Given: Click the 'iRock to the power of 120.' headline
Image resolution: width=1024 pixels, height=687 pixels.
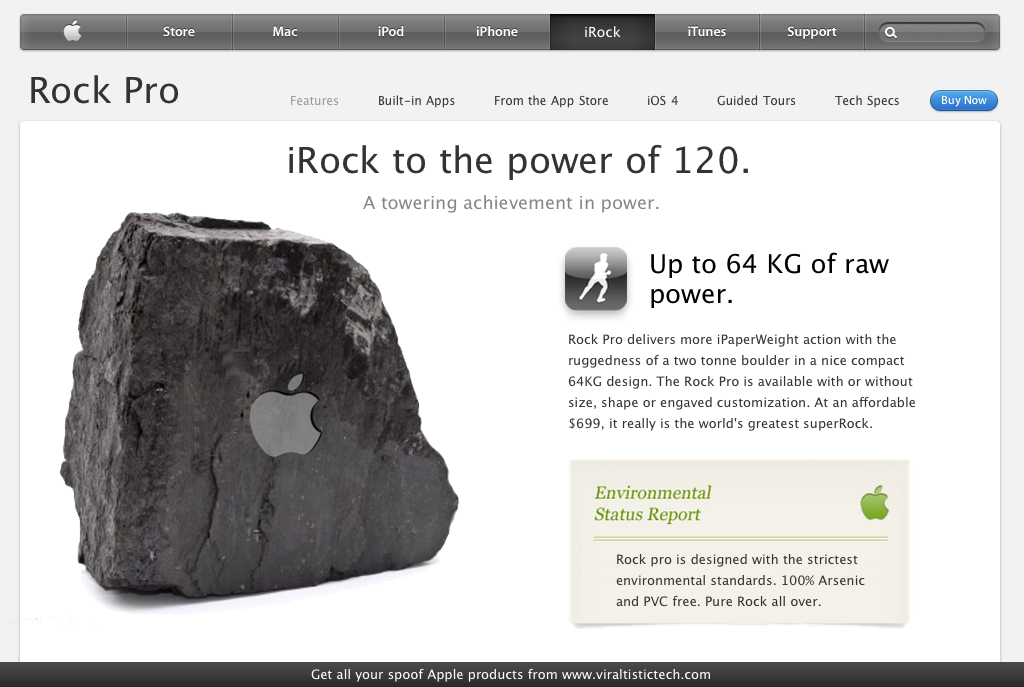Looking at the screenshot, I should pyautogui.click(x=519, y=161).
